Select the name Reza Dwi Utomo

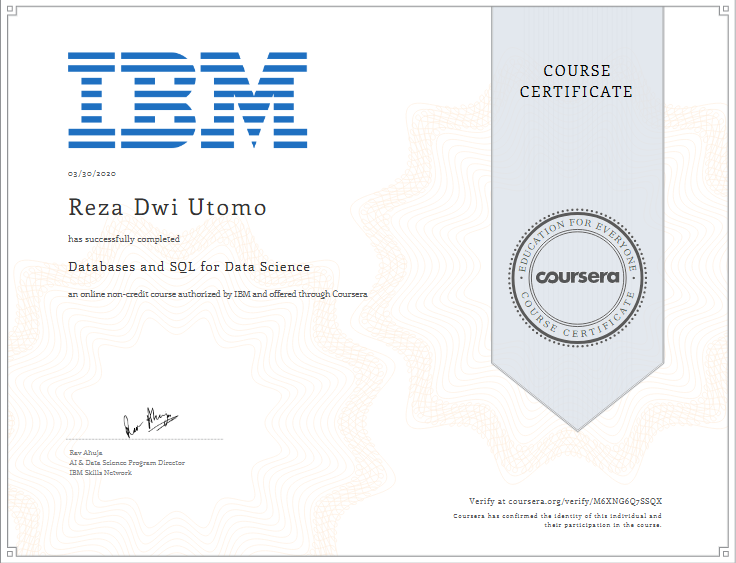[x=168, y=207]
